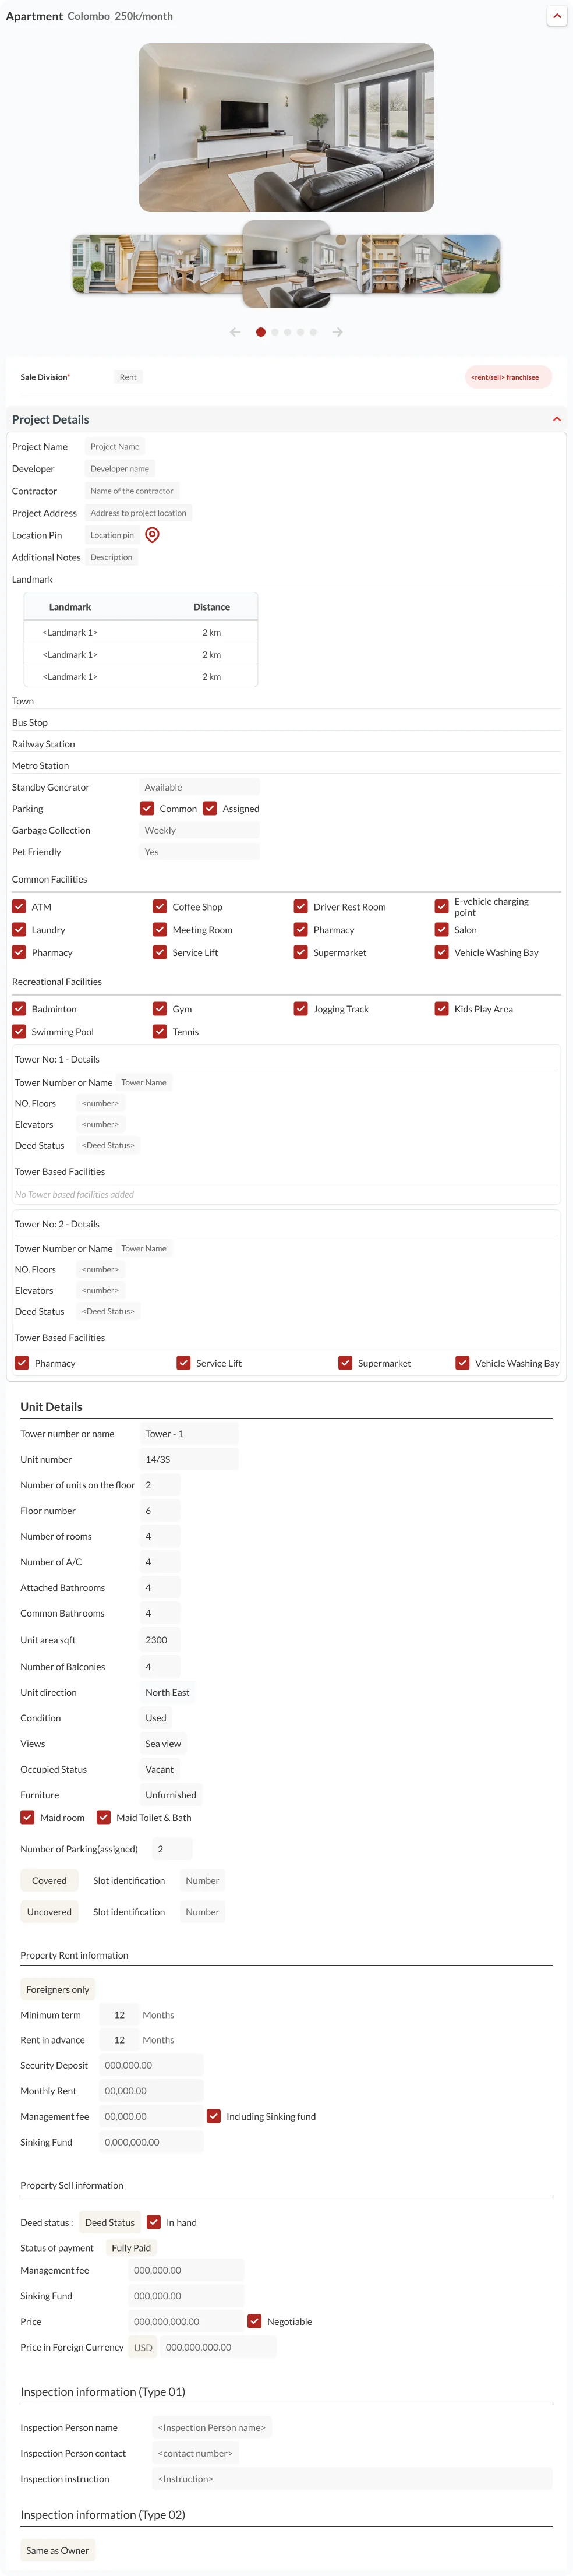
Task: Toggle the Maid room checkbox
Action: pyautogui.click(x=28, y=1817)
